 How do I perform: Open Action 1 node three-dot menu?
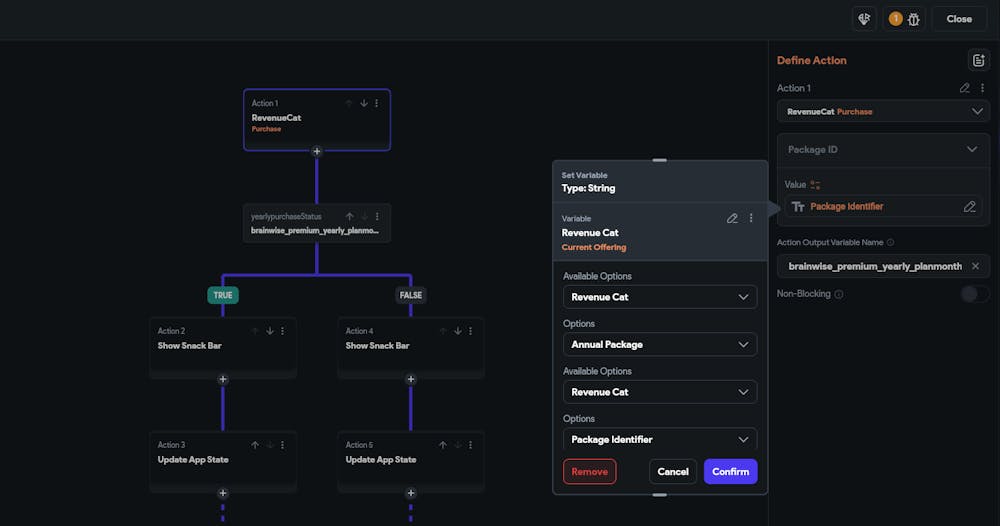click(377, 103)
